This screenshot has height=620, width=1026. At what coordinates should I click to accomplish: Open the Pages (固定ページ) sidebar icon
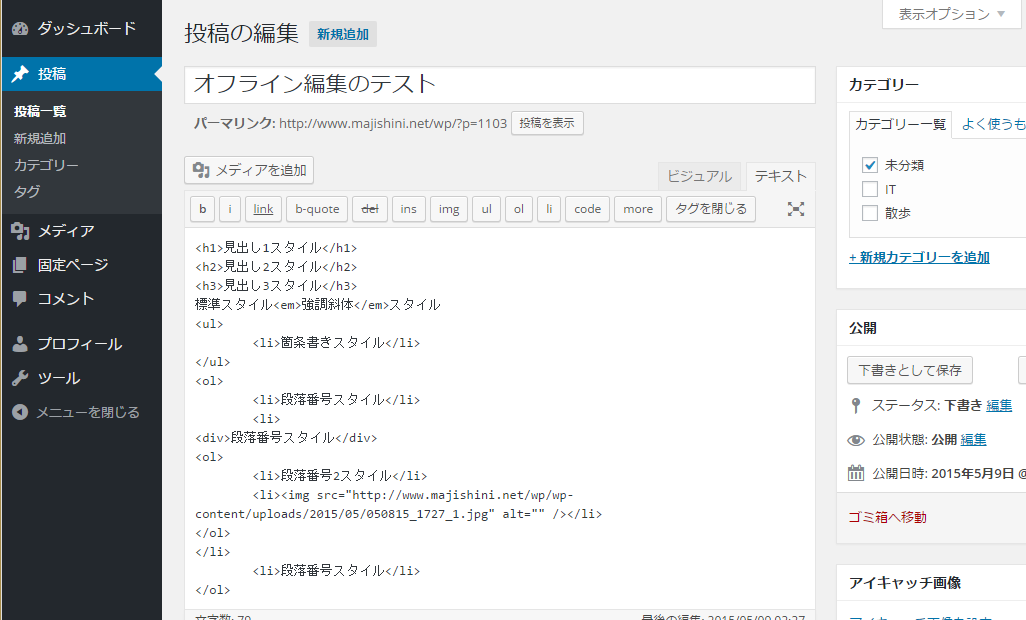(18, 264)
